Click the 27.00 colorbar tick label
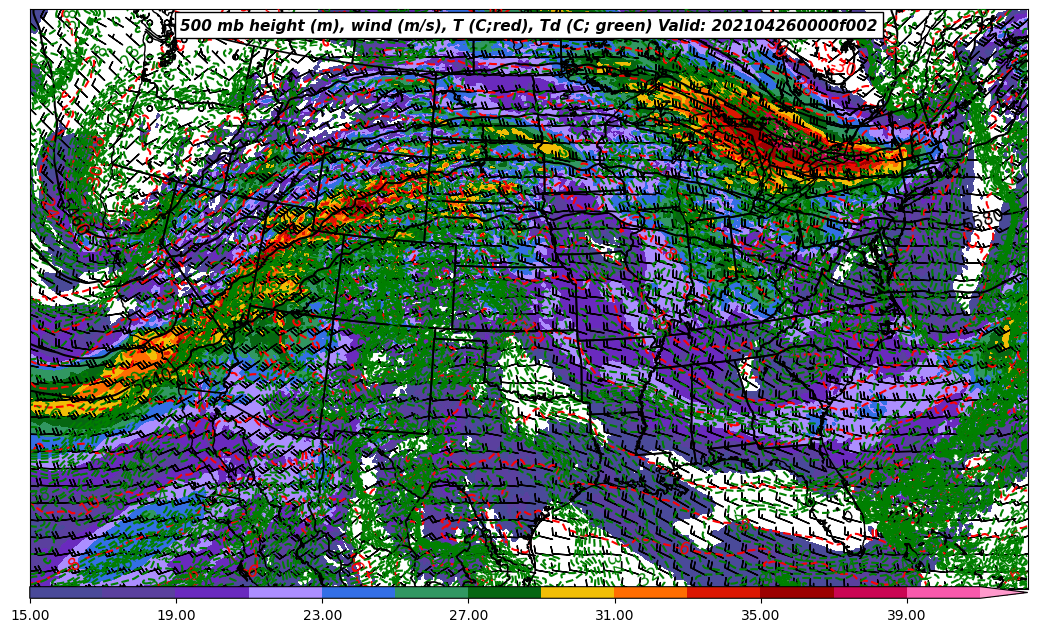 click(x=468, y=615)
